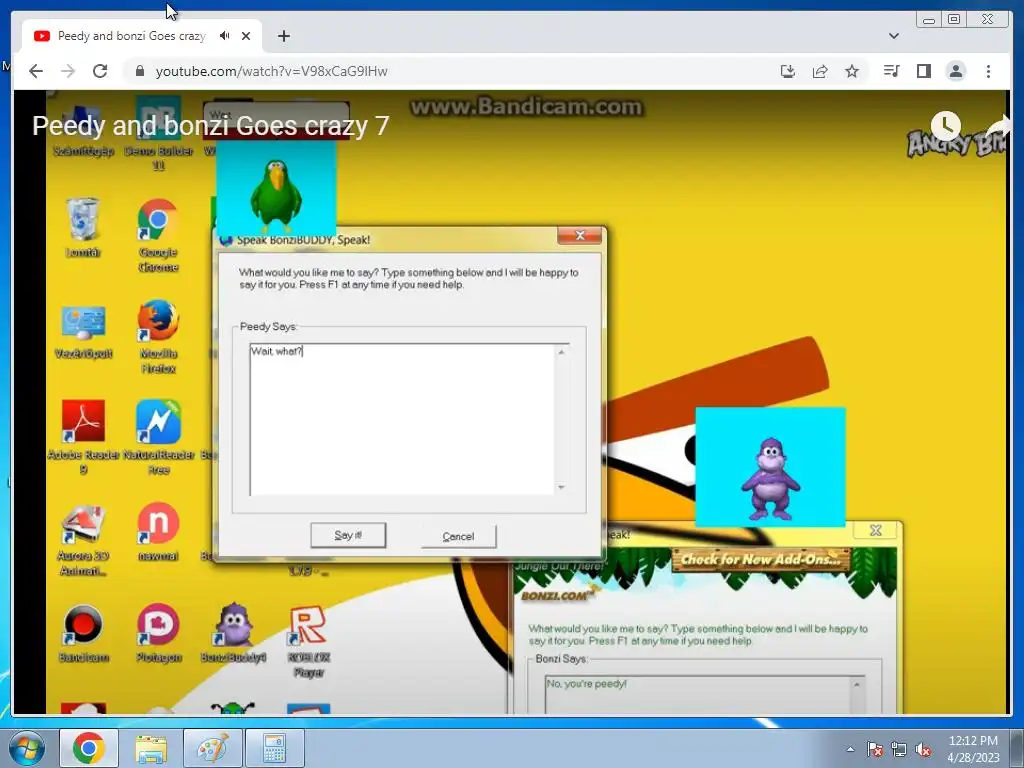This screenshot has width=1024, height=768.
Task: Open File Explorer from the taskbar
Action: (151, 748)
